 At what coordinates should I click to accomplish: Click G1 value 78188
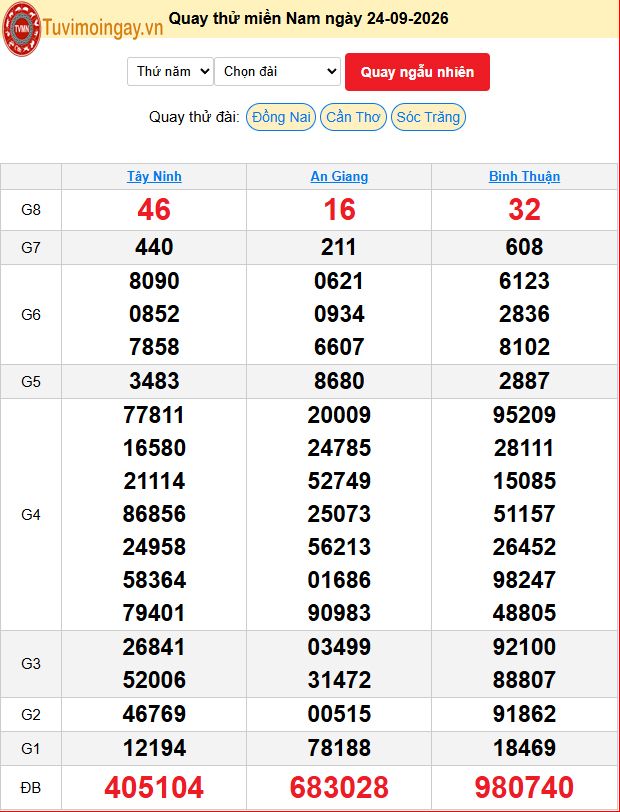[x=339, y=748]
